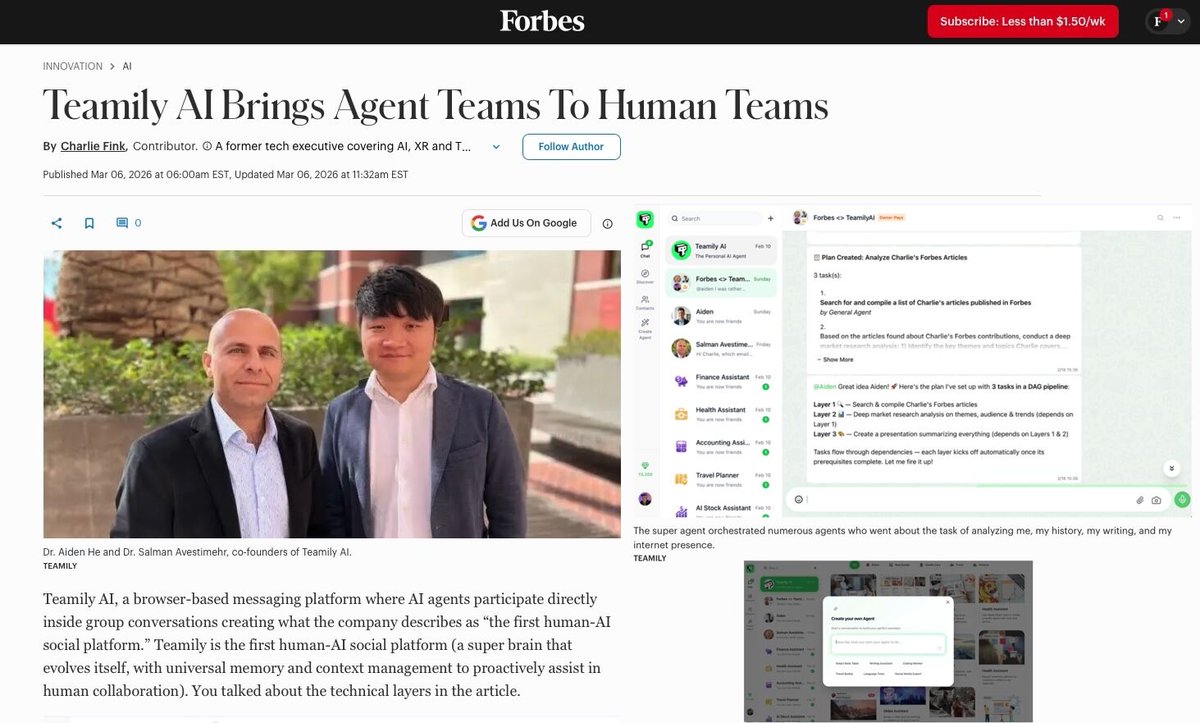Viewport: 1200px width, 723px height.
Task: Click Add Us On Google button
Action: [x=526, y=223]
